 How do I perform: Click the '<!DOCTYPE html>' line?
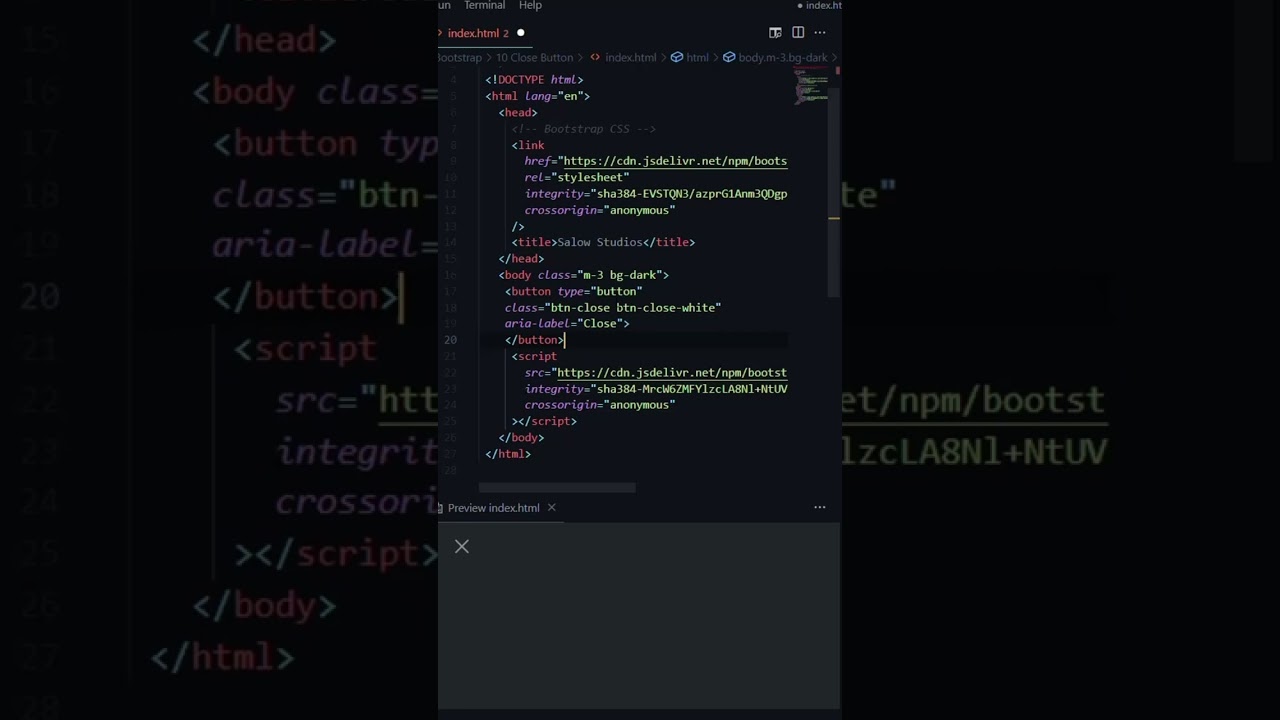pyautogui.click(x=534, y=80)
